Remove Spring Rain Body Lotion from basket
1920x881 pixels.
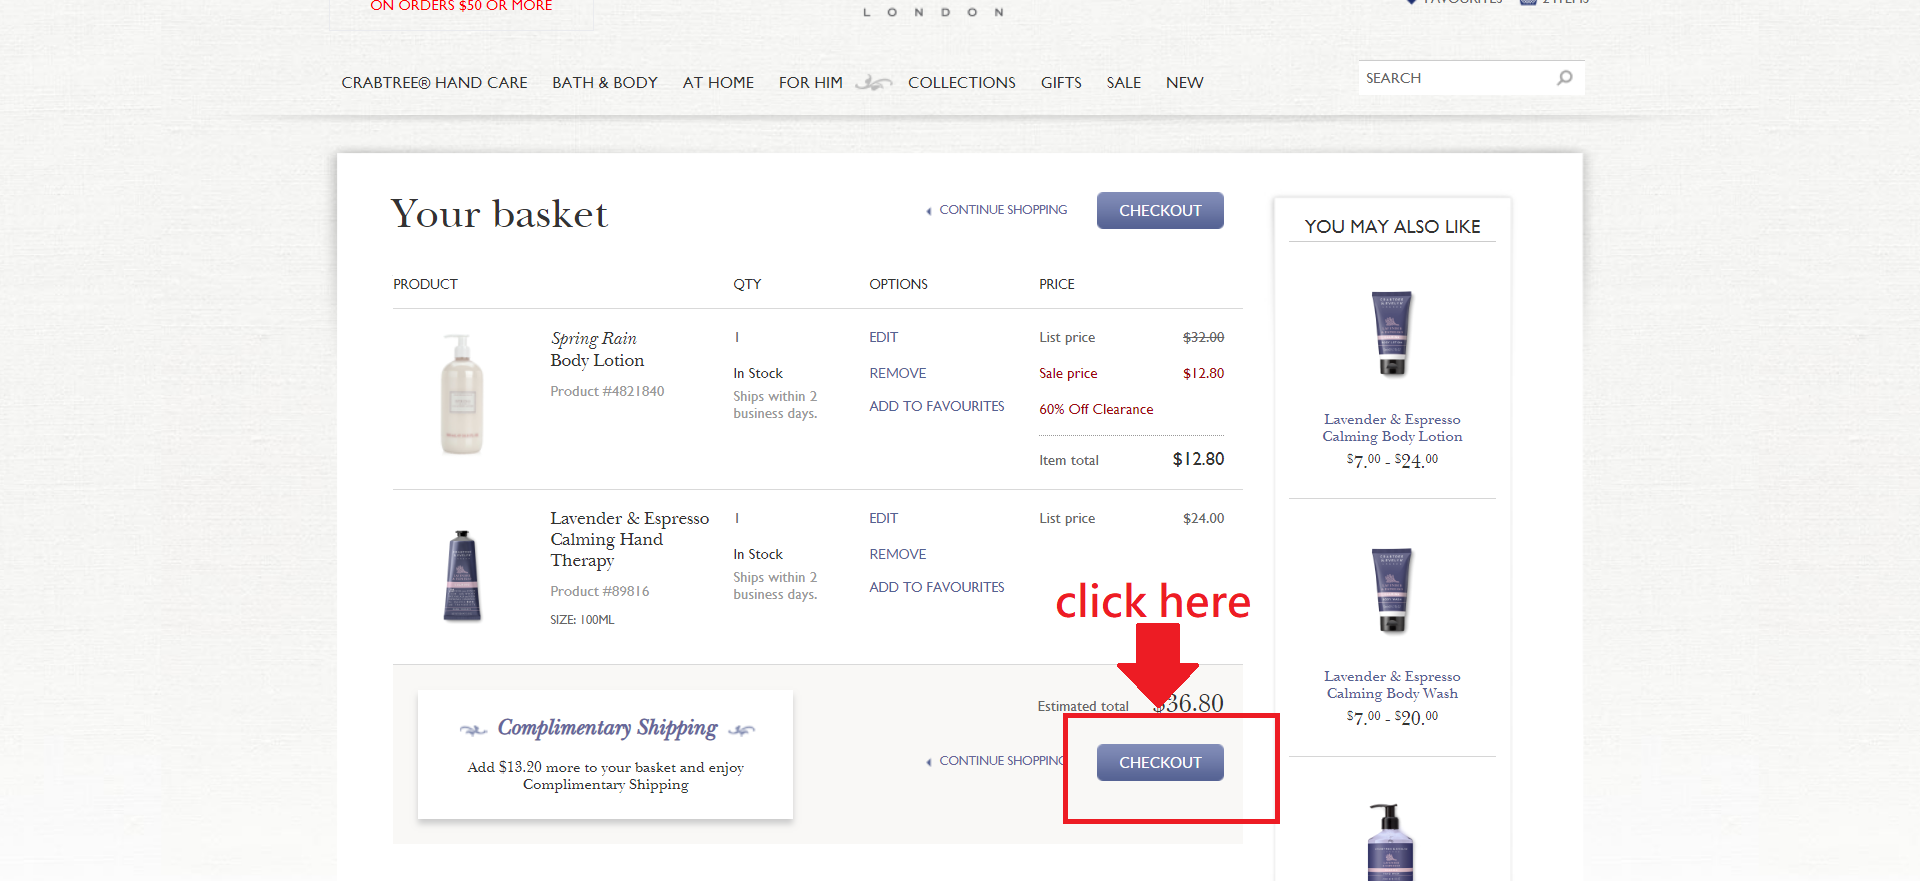tap(897, 373)
